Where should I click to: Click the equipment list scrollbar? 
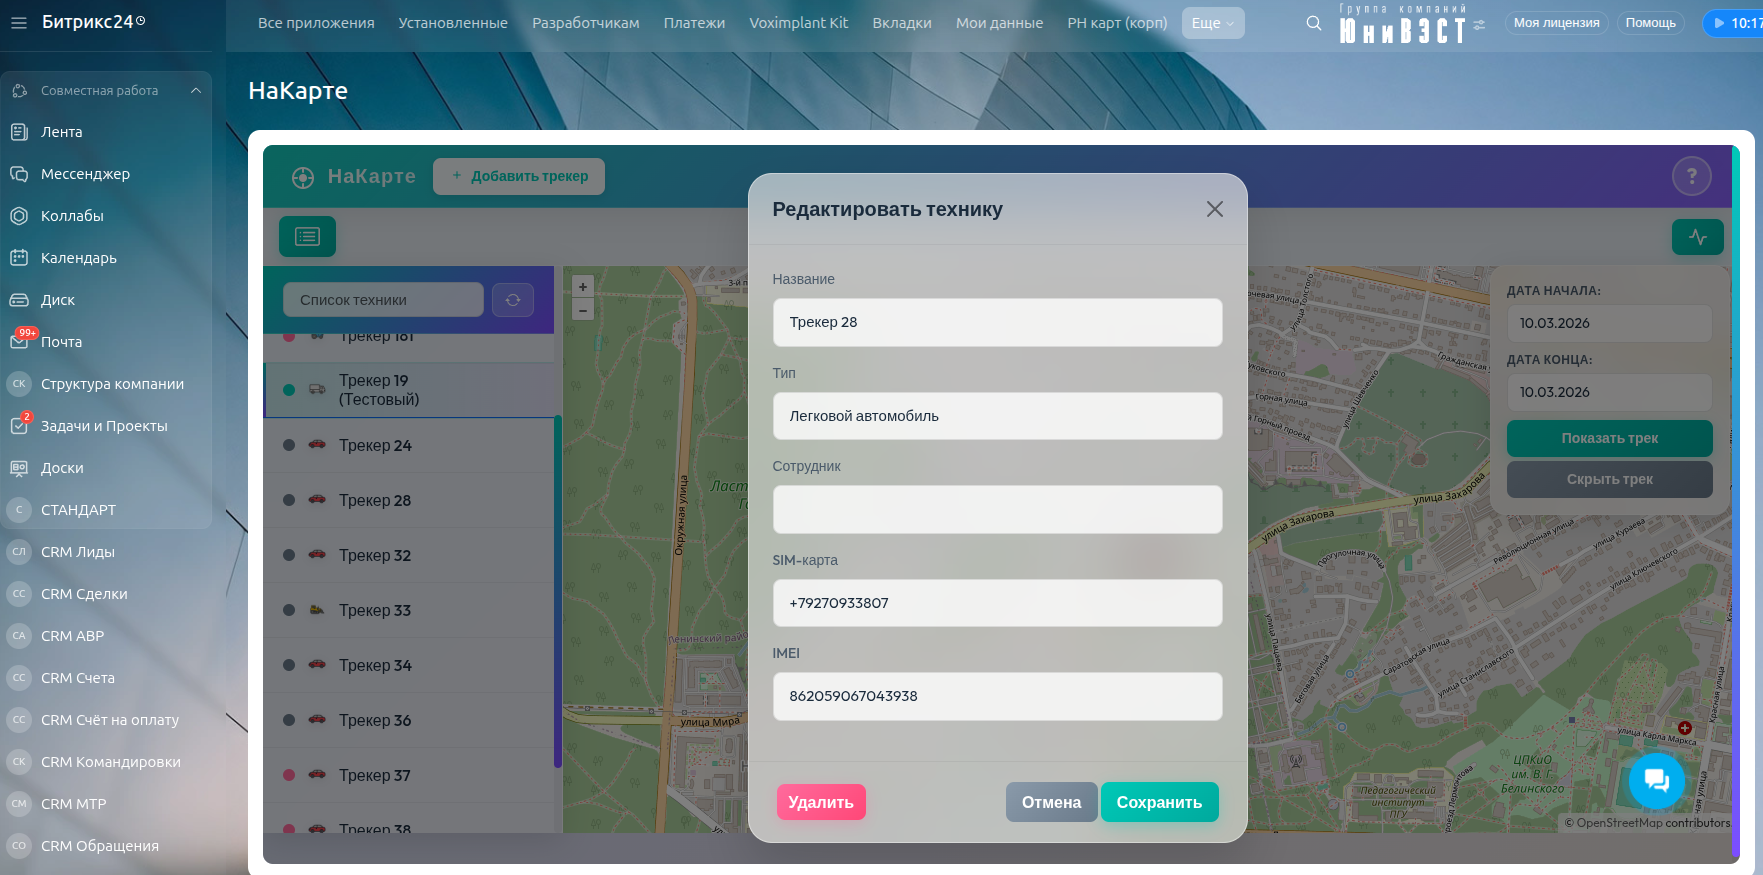click(557, 592)
